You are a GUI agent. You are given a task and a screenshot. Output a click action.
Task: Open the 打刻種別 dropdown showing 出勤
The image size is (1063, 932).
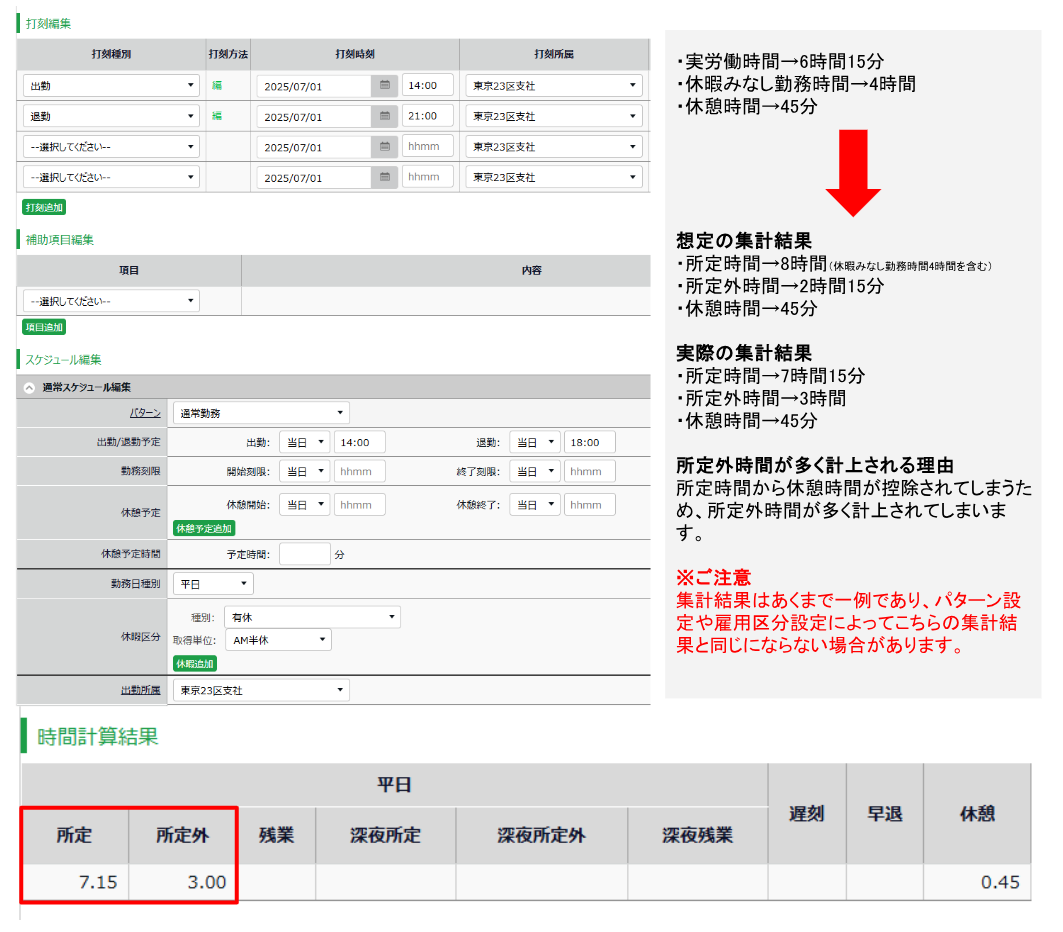click(111, 86)
